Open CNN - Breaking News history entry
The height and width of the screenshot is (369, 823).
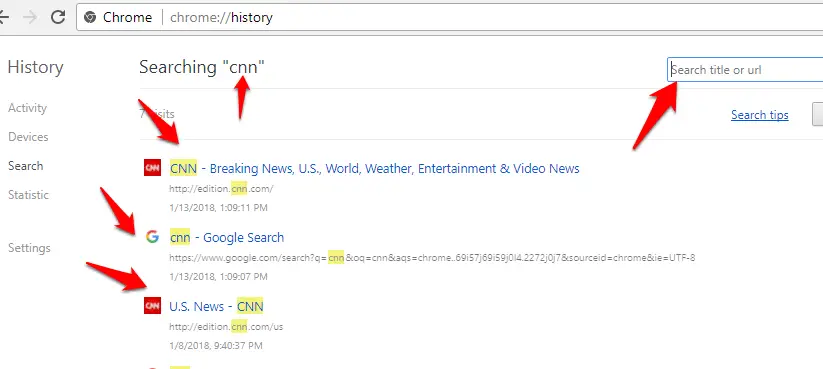pyautogui.click(x=374, y=168)
